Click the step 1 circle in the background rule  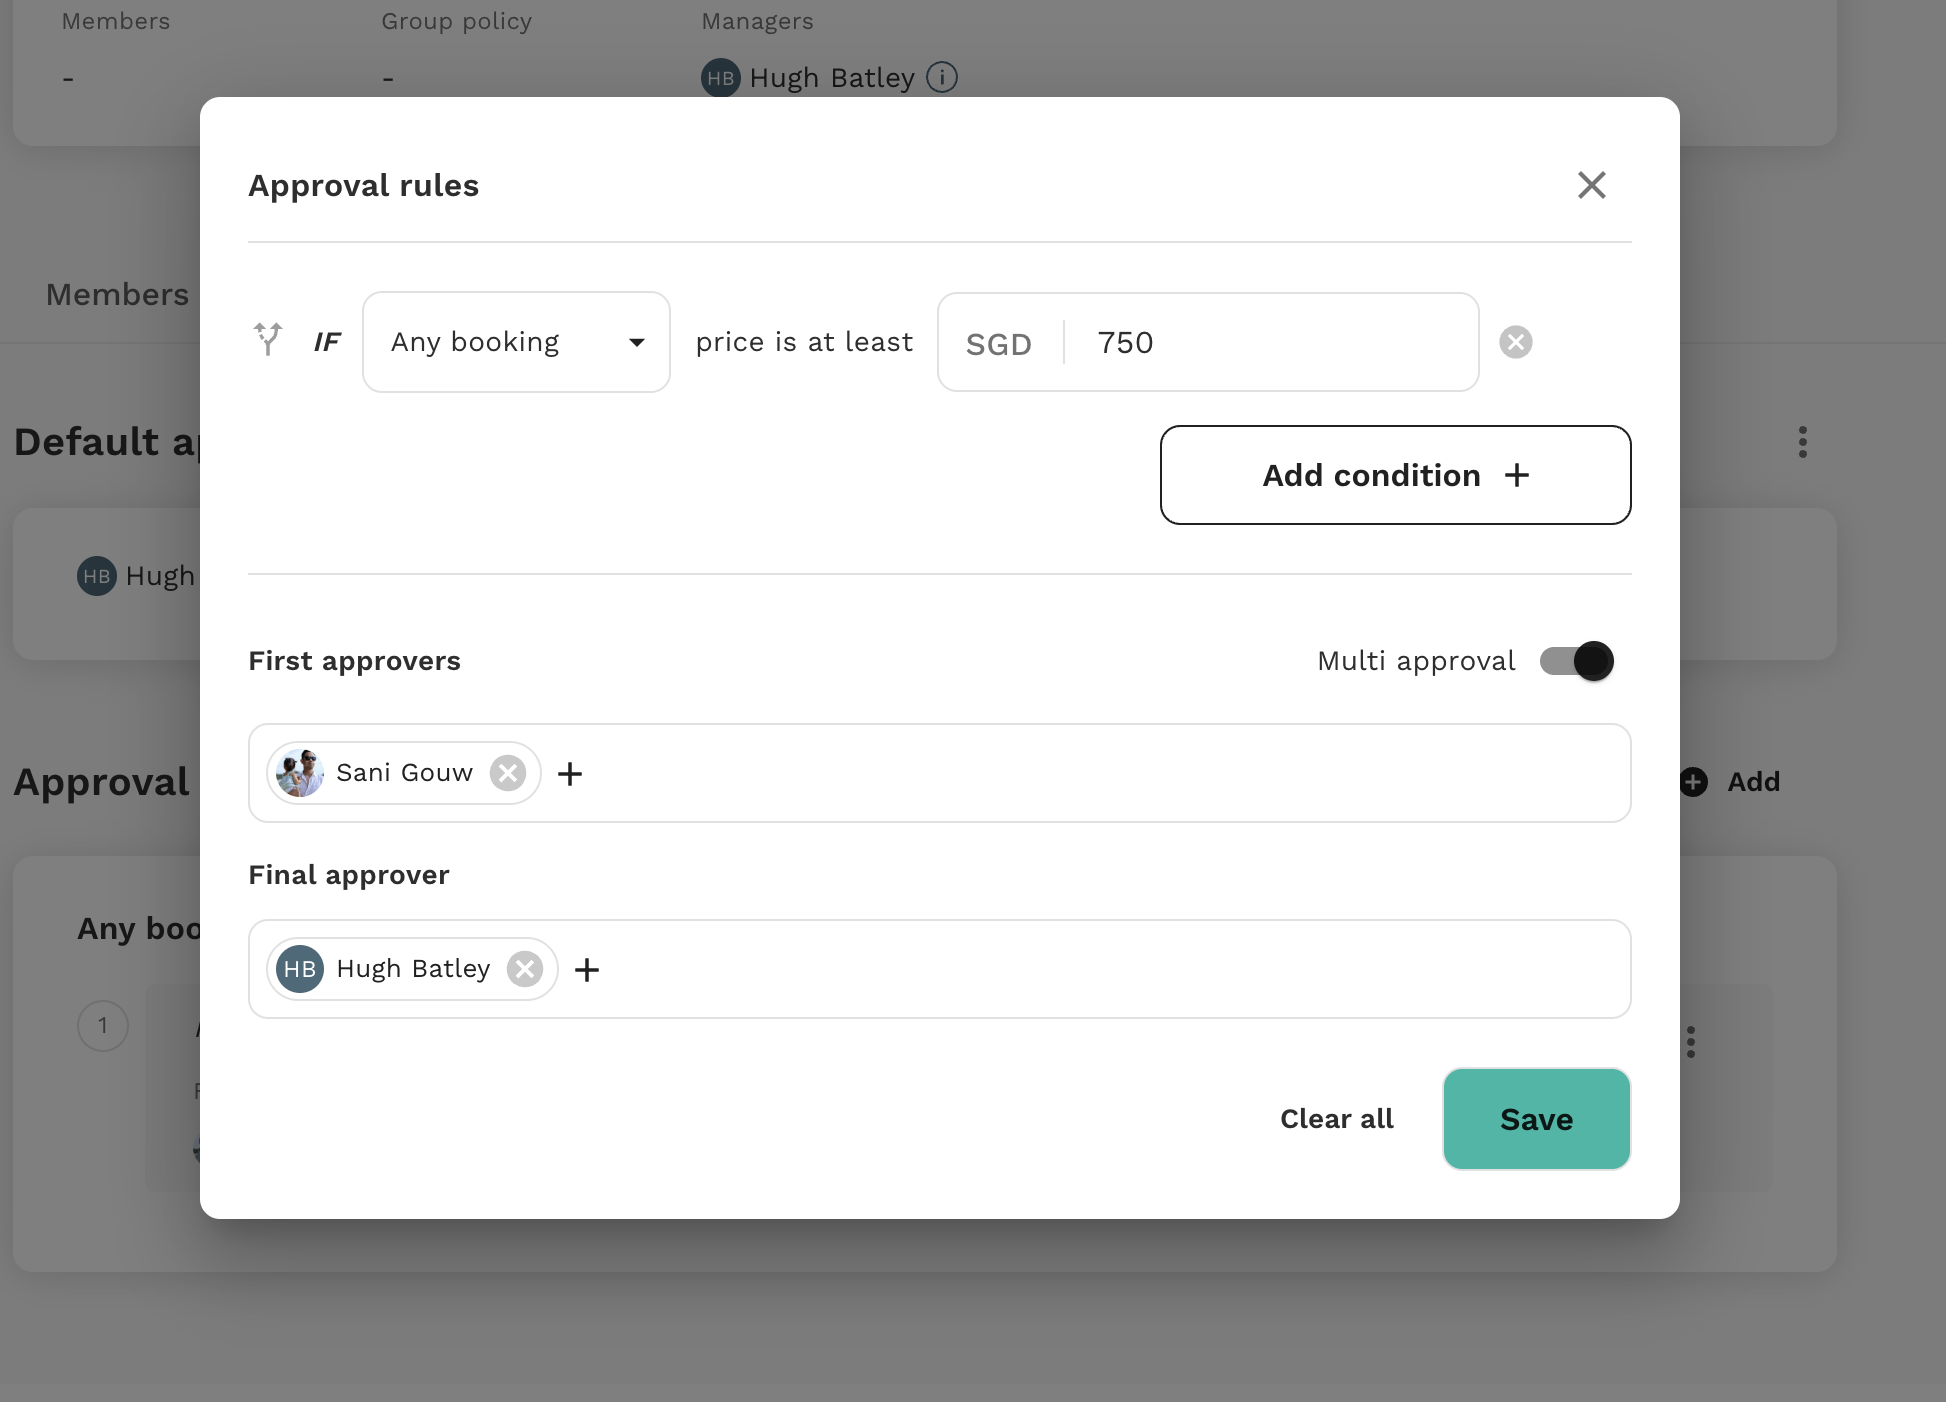(x=103, y=1026)
